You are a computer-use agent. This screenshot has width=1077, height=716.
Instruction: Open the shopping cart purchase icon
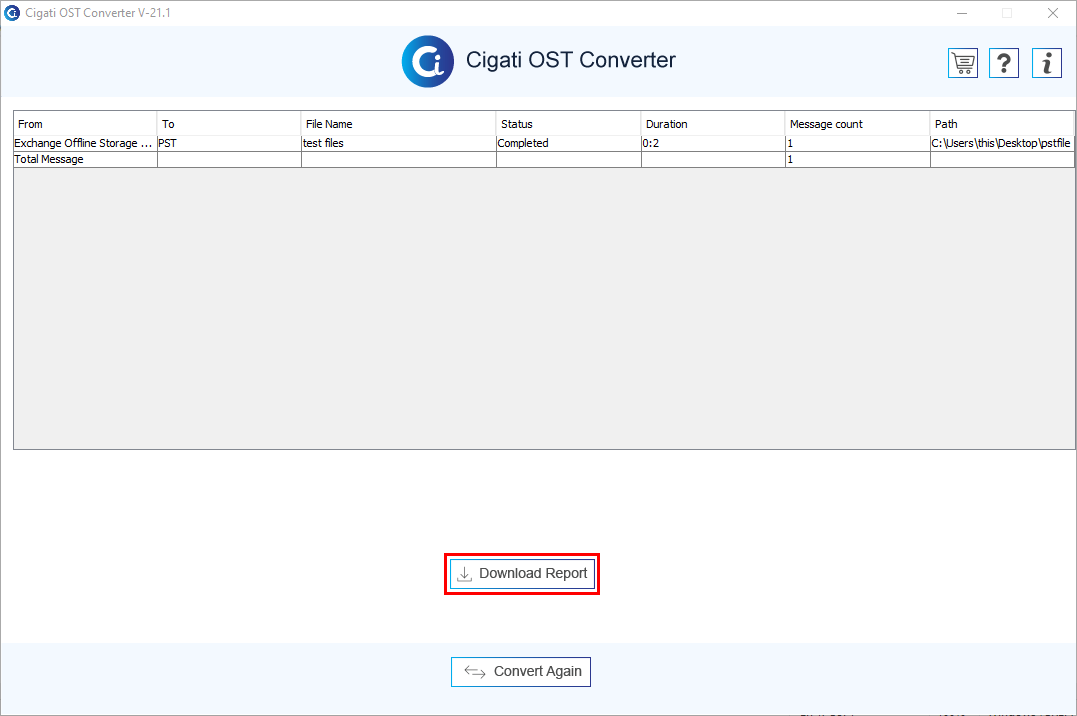(x=963, y=63)
